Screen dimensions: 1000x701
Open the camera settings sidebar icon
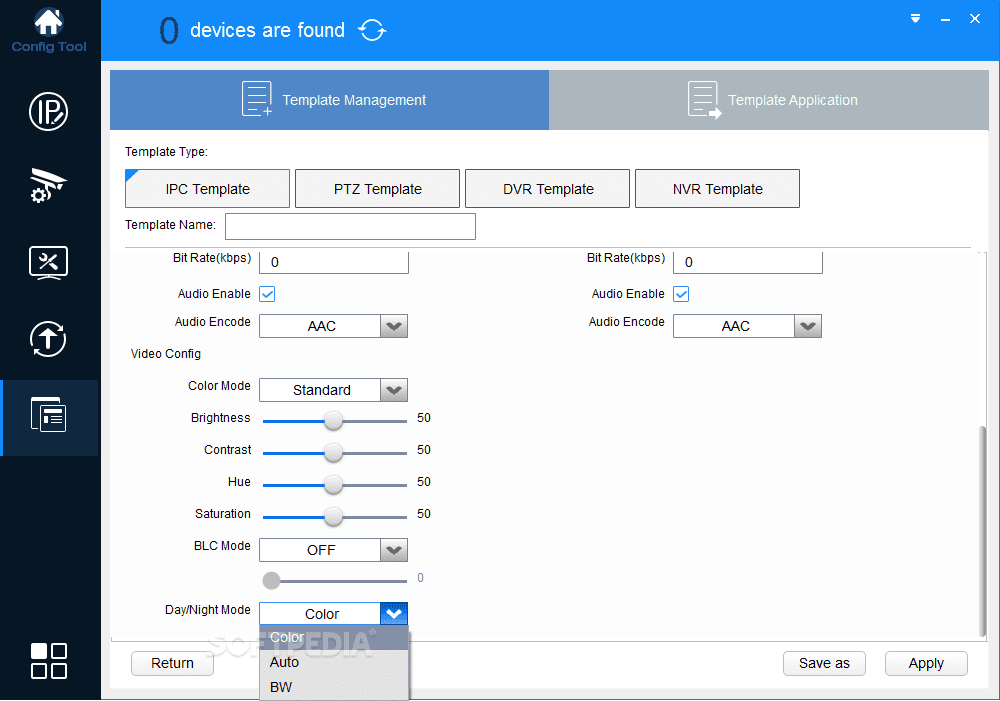pyautogui.click(x=48, y=187)
